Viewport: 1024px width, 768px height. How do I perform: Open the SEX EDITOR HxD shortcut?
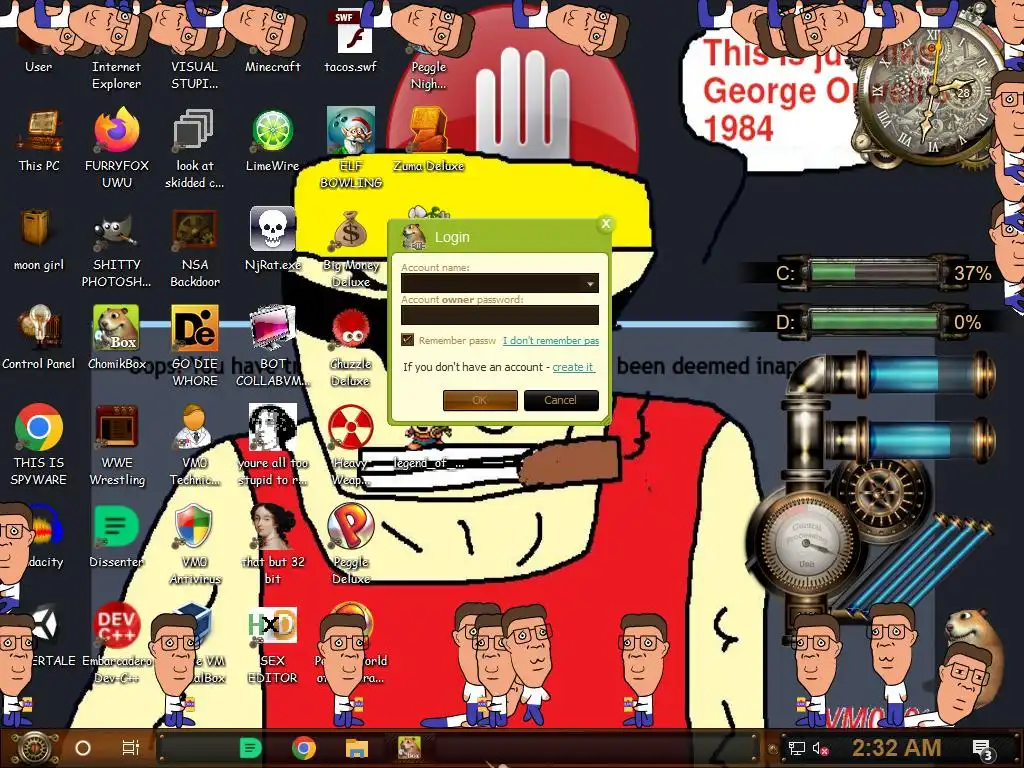click(272, 647)
